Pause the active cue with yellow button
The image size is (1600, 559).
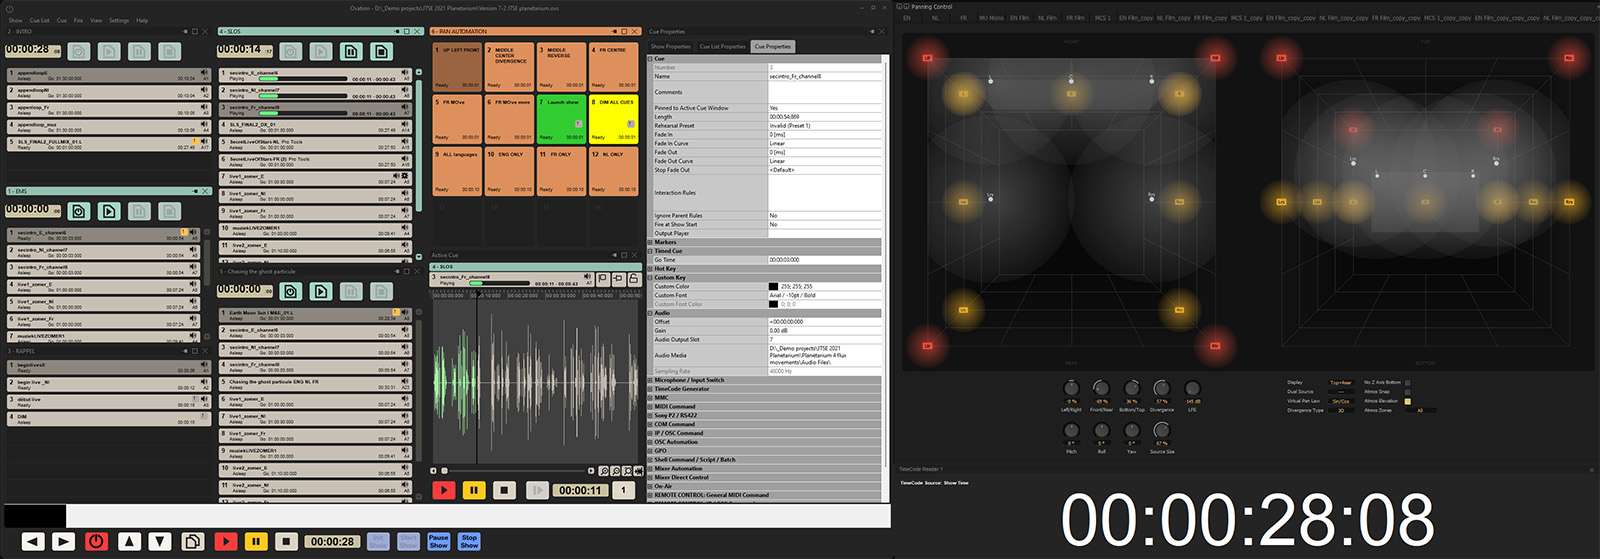pos(474,490)
